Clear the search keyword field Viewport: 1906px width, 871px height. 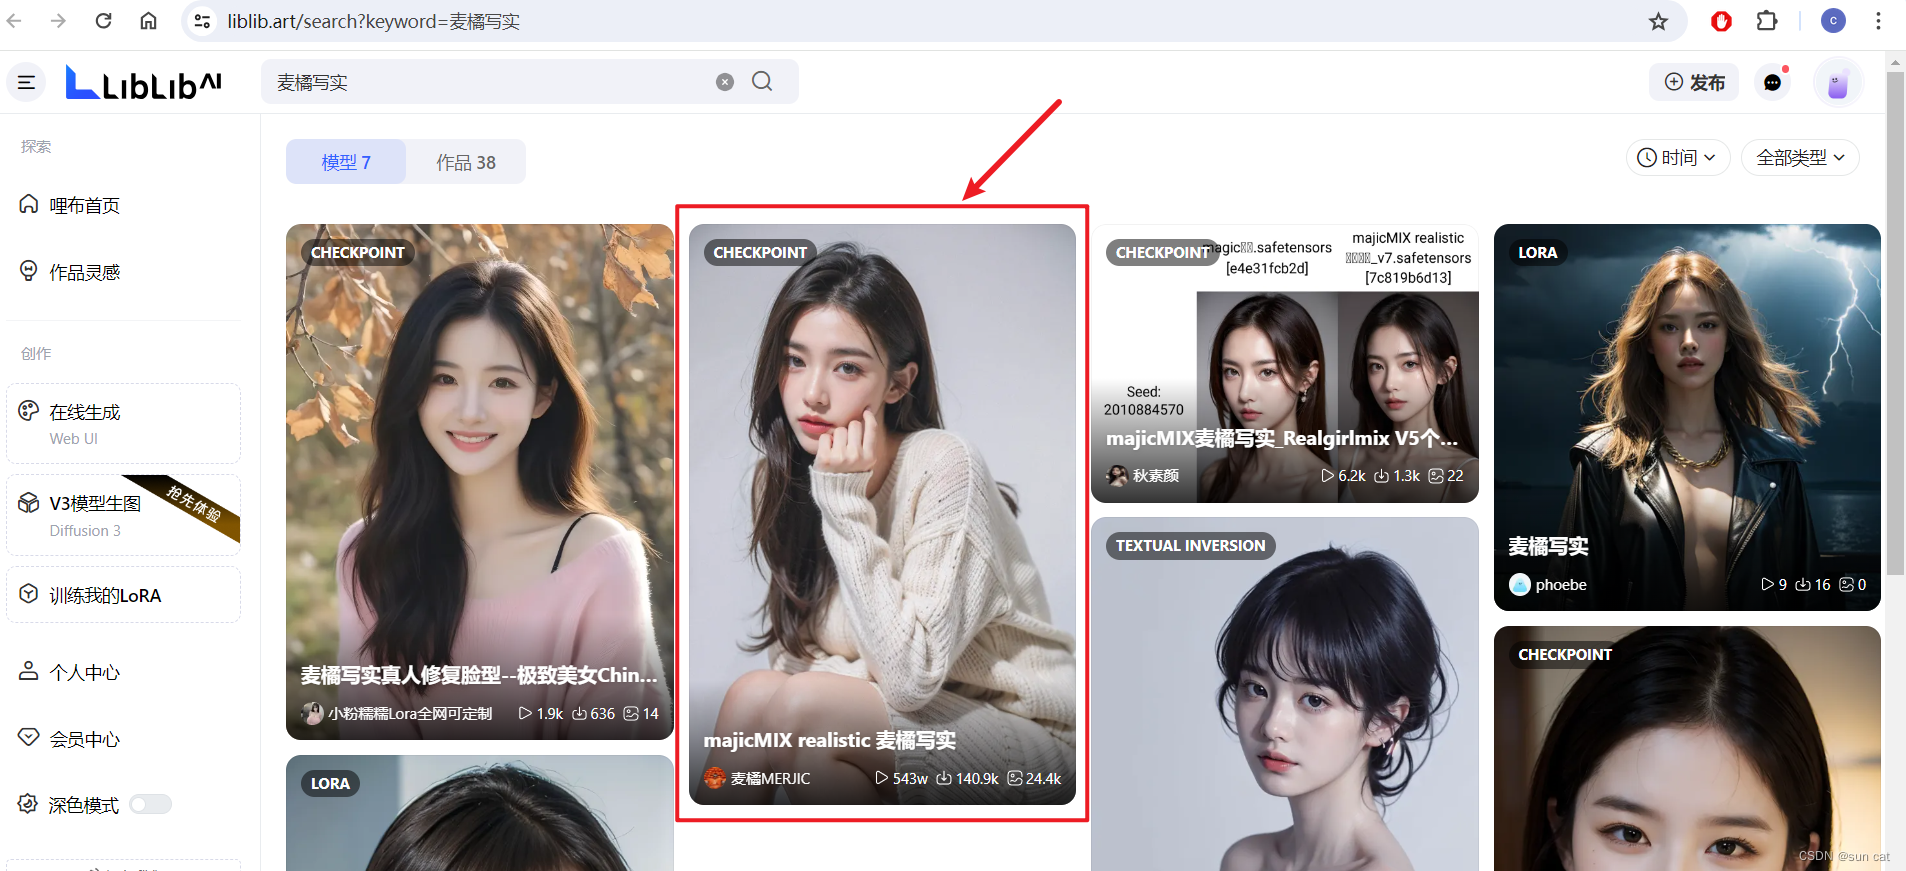[725, 82]
